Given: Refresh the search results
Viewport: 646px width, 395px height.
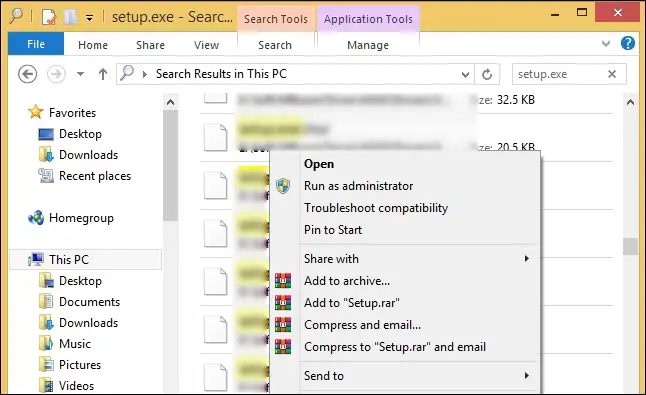Looking at the screenshot, I should click(487, 75).
